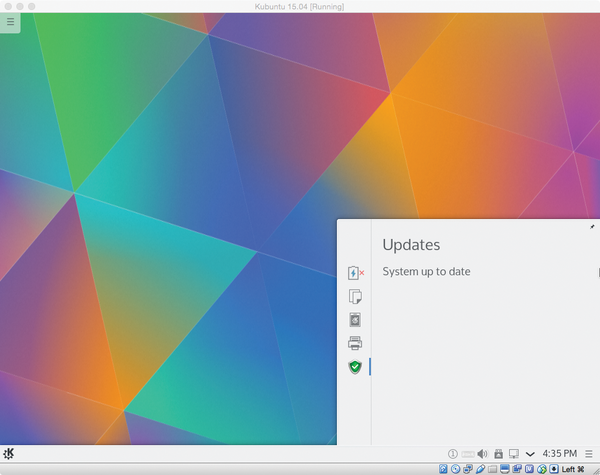The height and width of the screenshot is (475, 600).
Task: Open the panel settings hamburger at right
Action: pyautogui.click(x=589, y=454)
